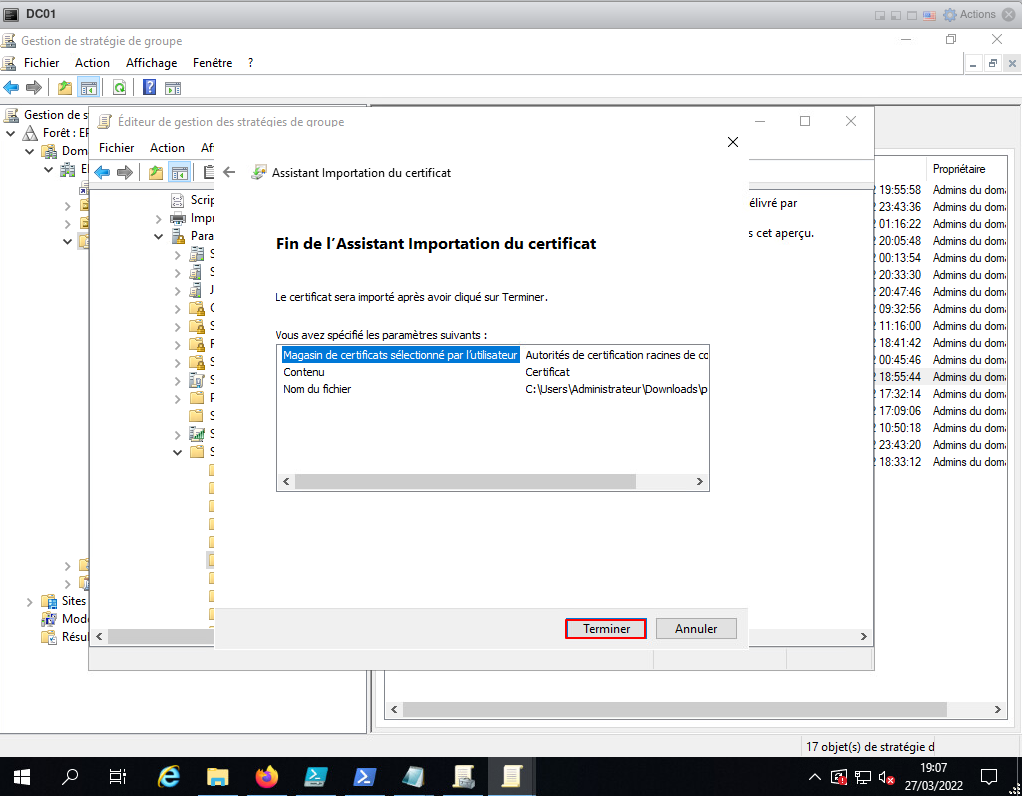Open the Task View taskbar icon

point(118,776)
